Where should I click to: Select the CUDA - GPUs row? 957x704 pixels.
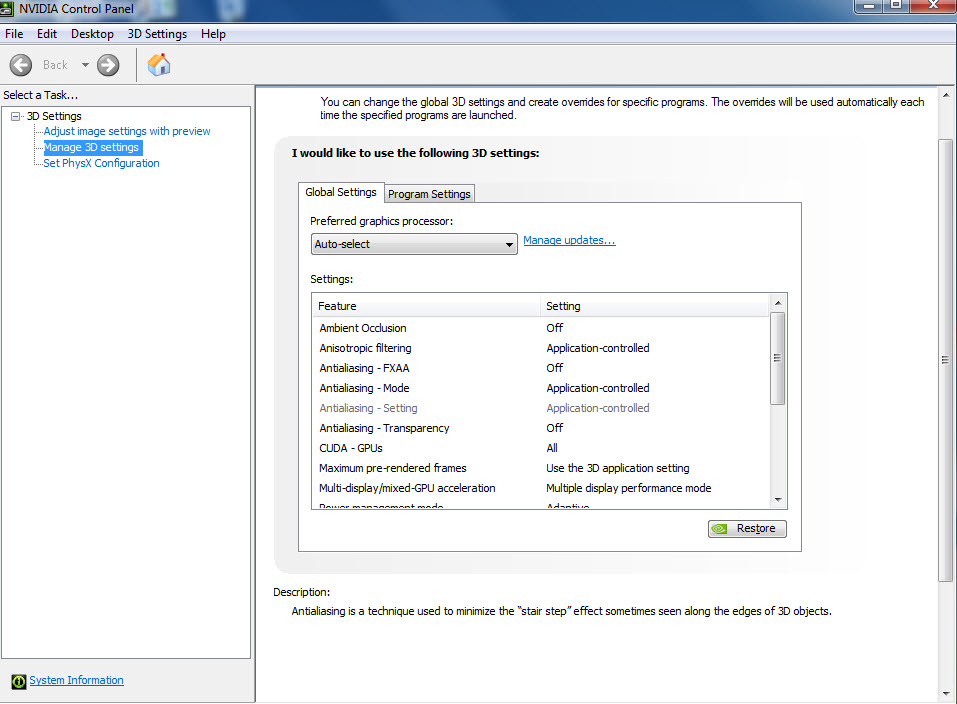pos(541,448)
